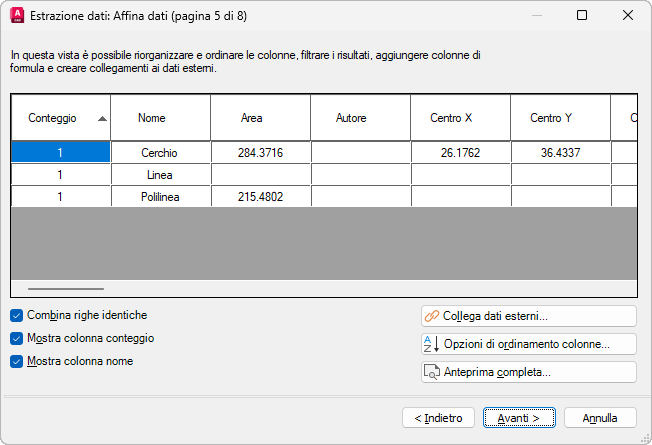Uncheck Mostra colonna conteggio

[17, 338]
